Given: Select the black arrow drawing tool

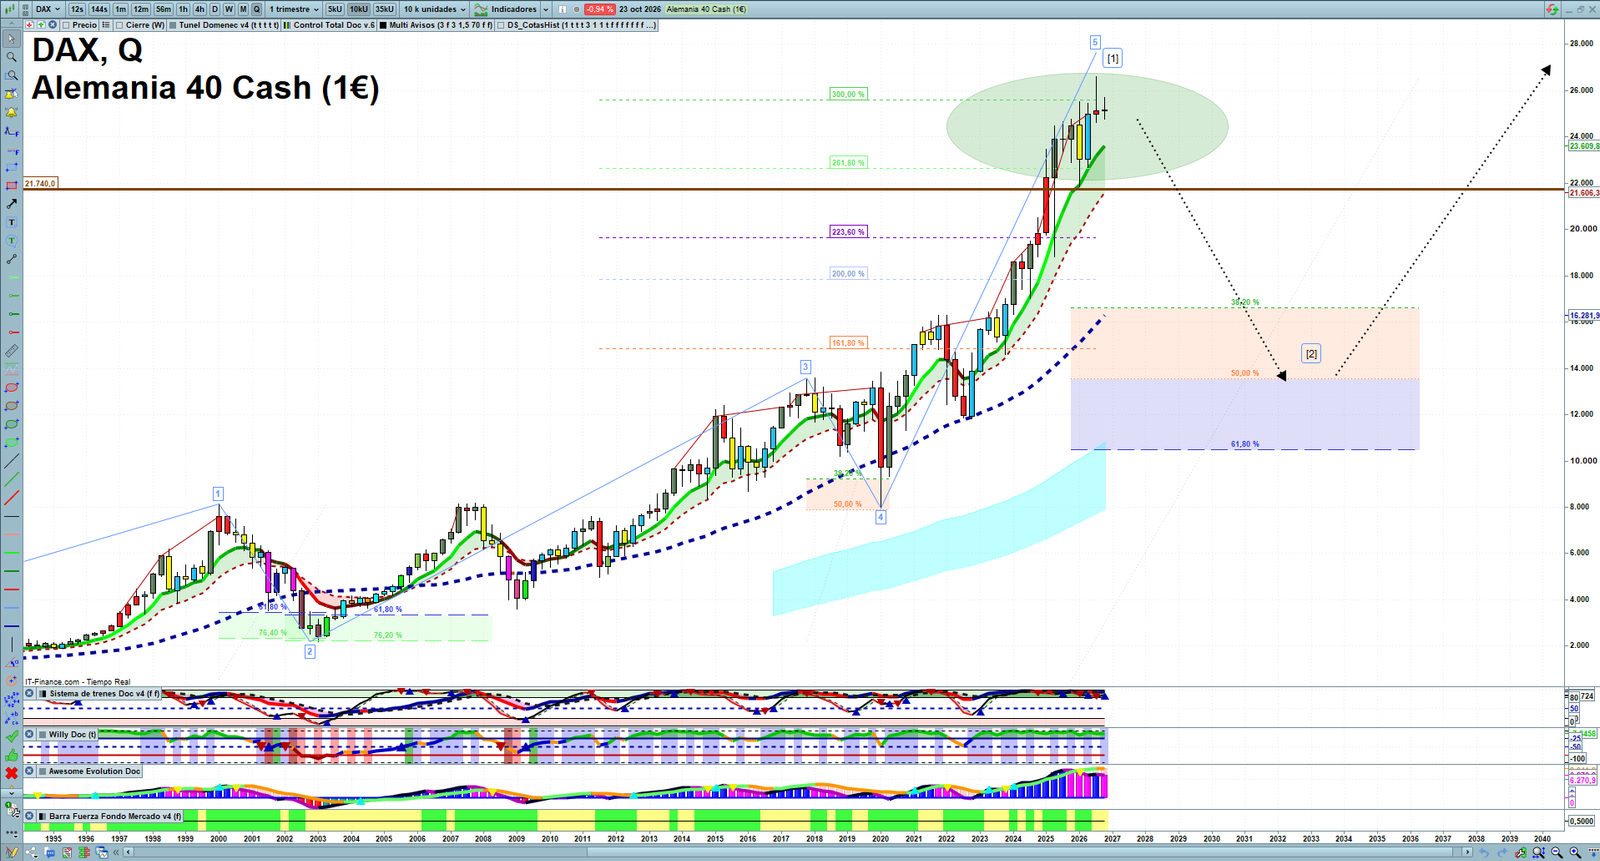Looking at the screenshot, I should click(x=11, y=204).
